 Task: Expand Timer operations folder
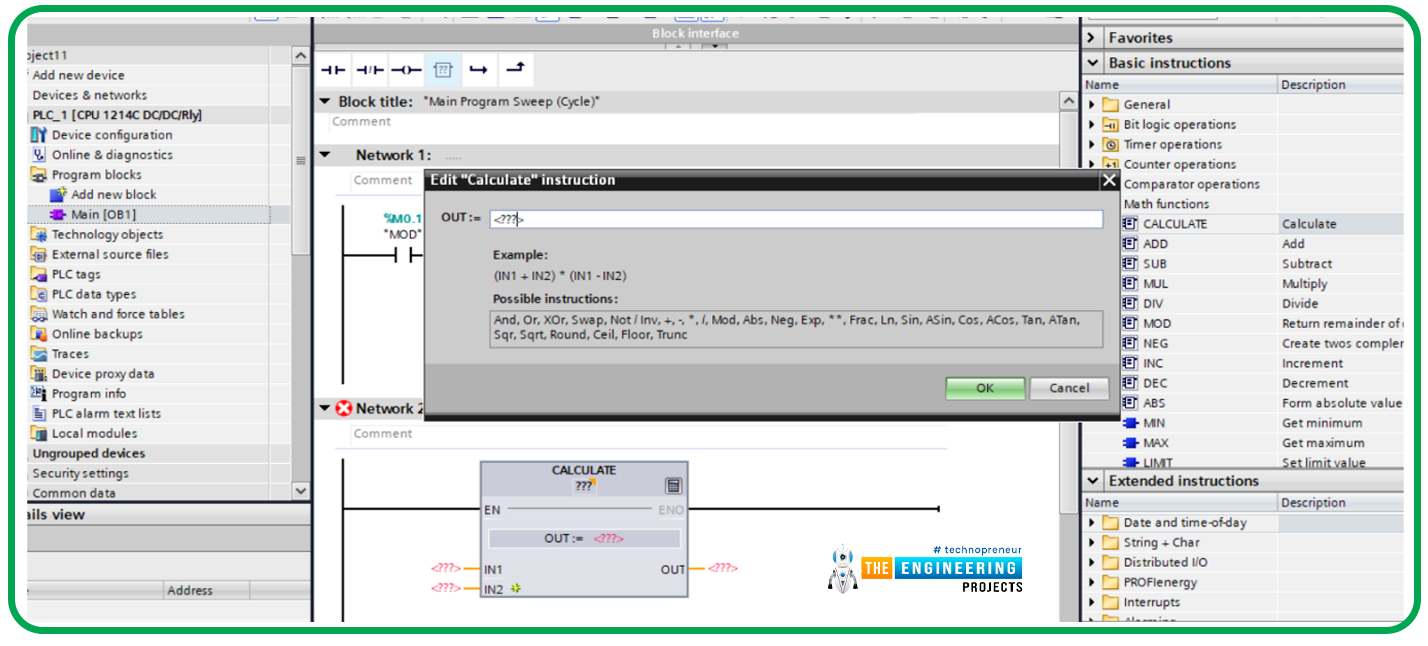1093,145
